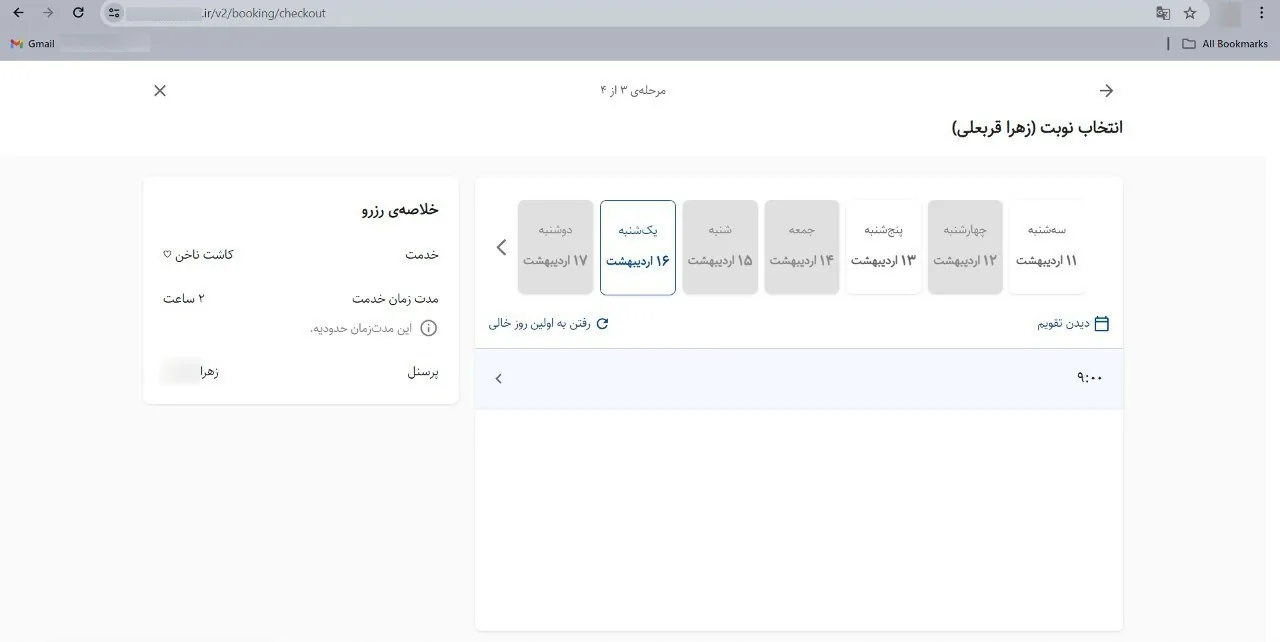Click the label پرسنل

coord(422,372)
